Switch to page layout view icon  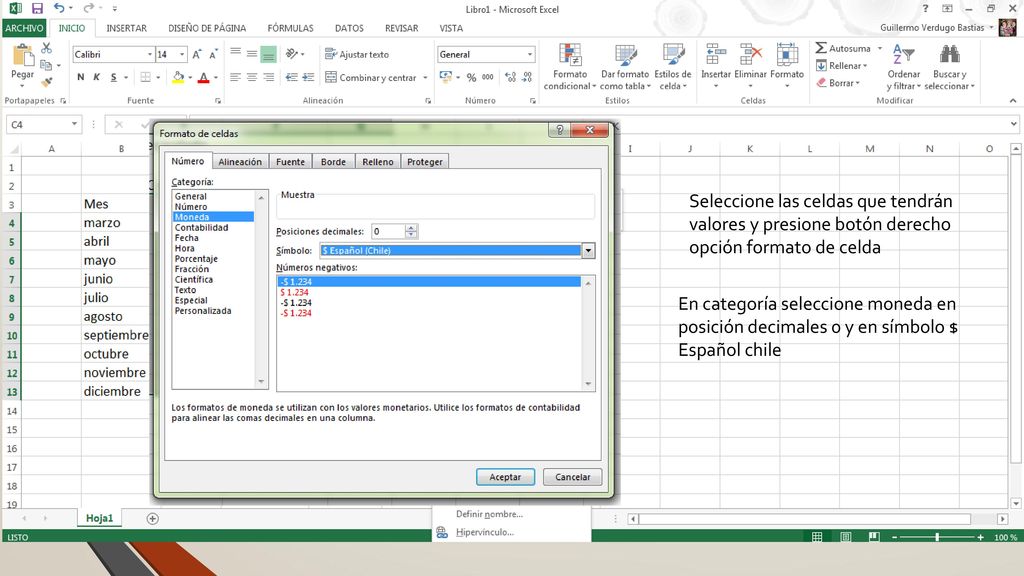click(x=846, y=537)
